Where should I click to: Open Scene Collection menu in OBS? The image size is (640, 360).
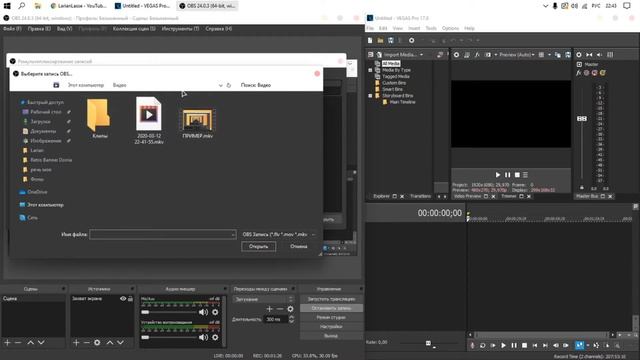coord(134,29)
